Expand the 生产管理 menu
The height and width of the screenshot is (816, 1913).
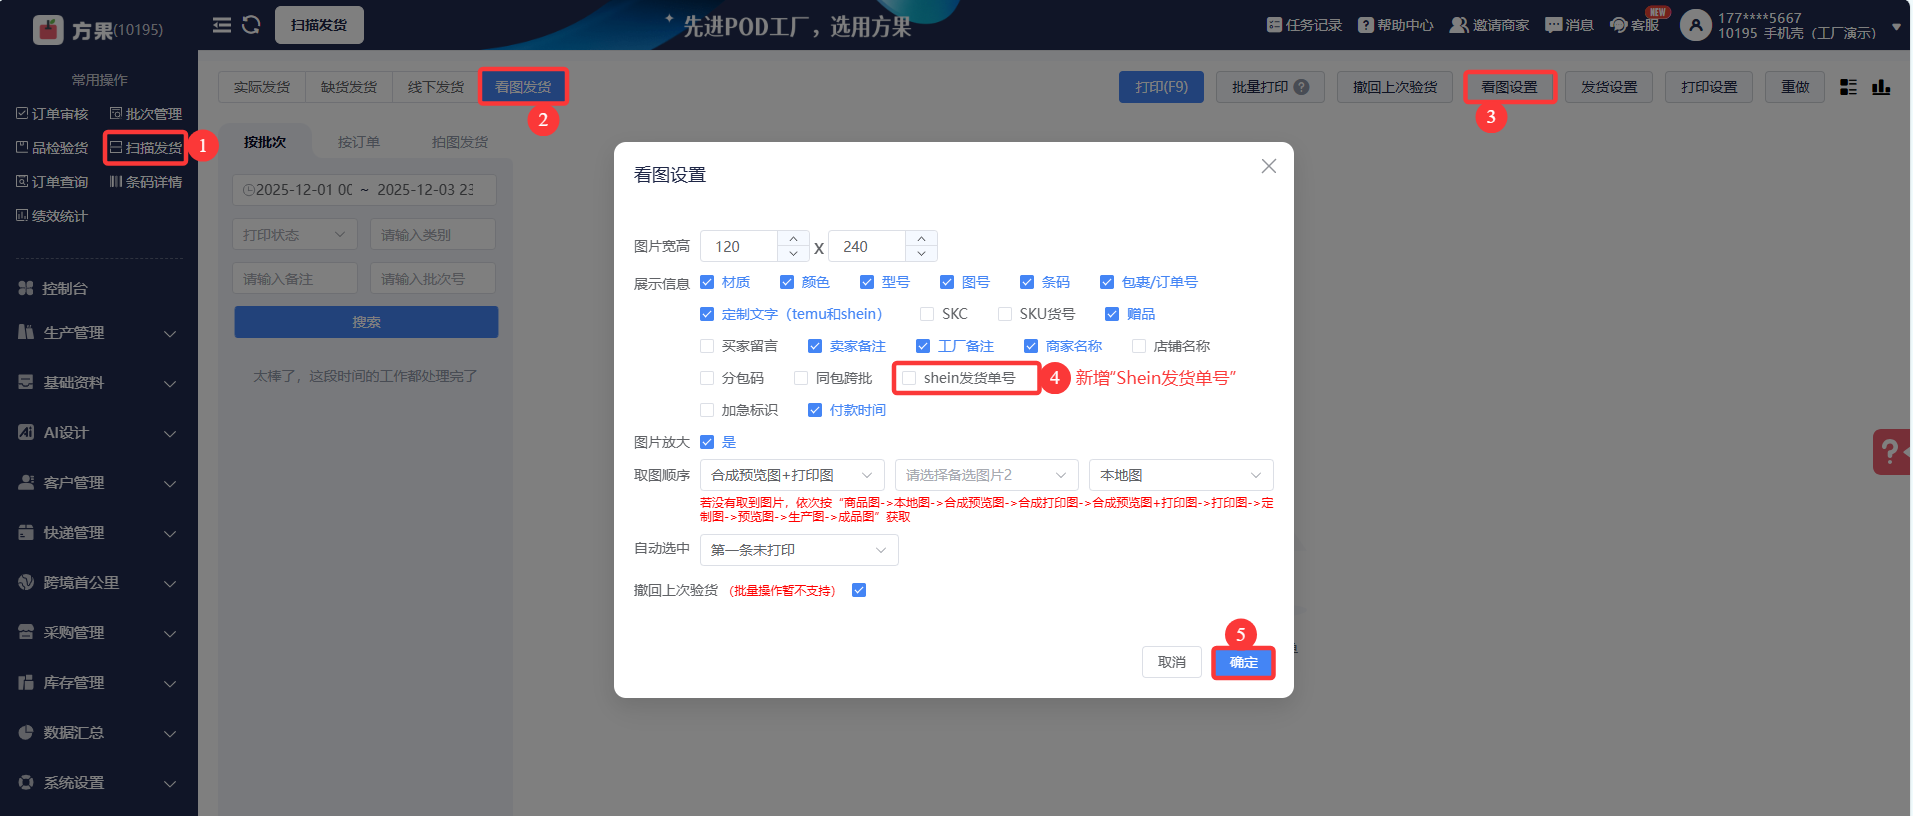pyautogui.click(x=98, y=332)
